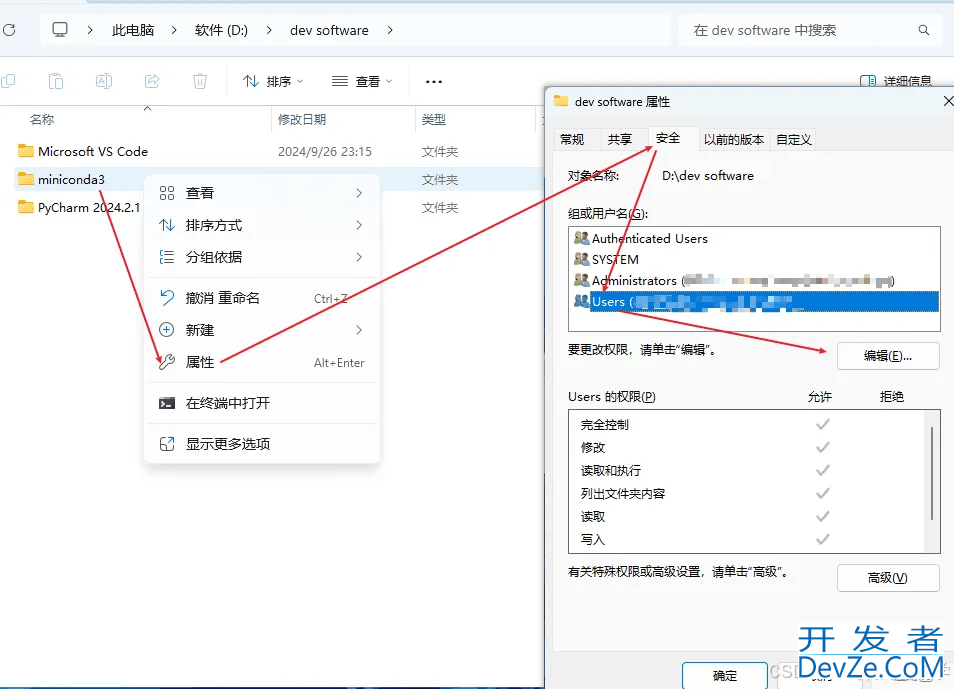Viewport: 954px width, 689px height.
Task: Click the delete trash icon
Action: click(x=200, y=81)
